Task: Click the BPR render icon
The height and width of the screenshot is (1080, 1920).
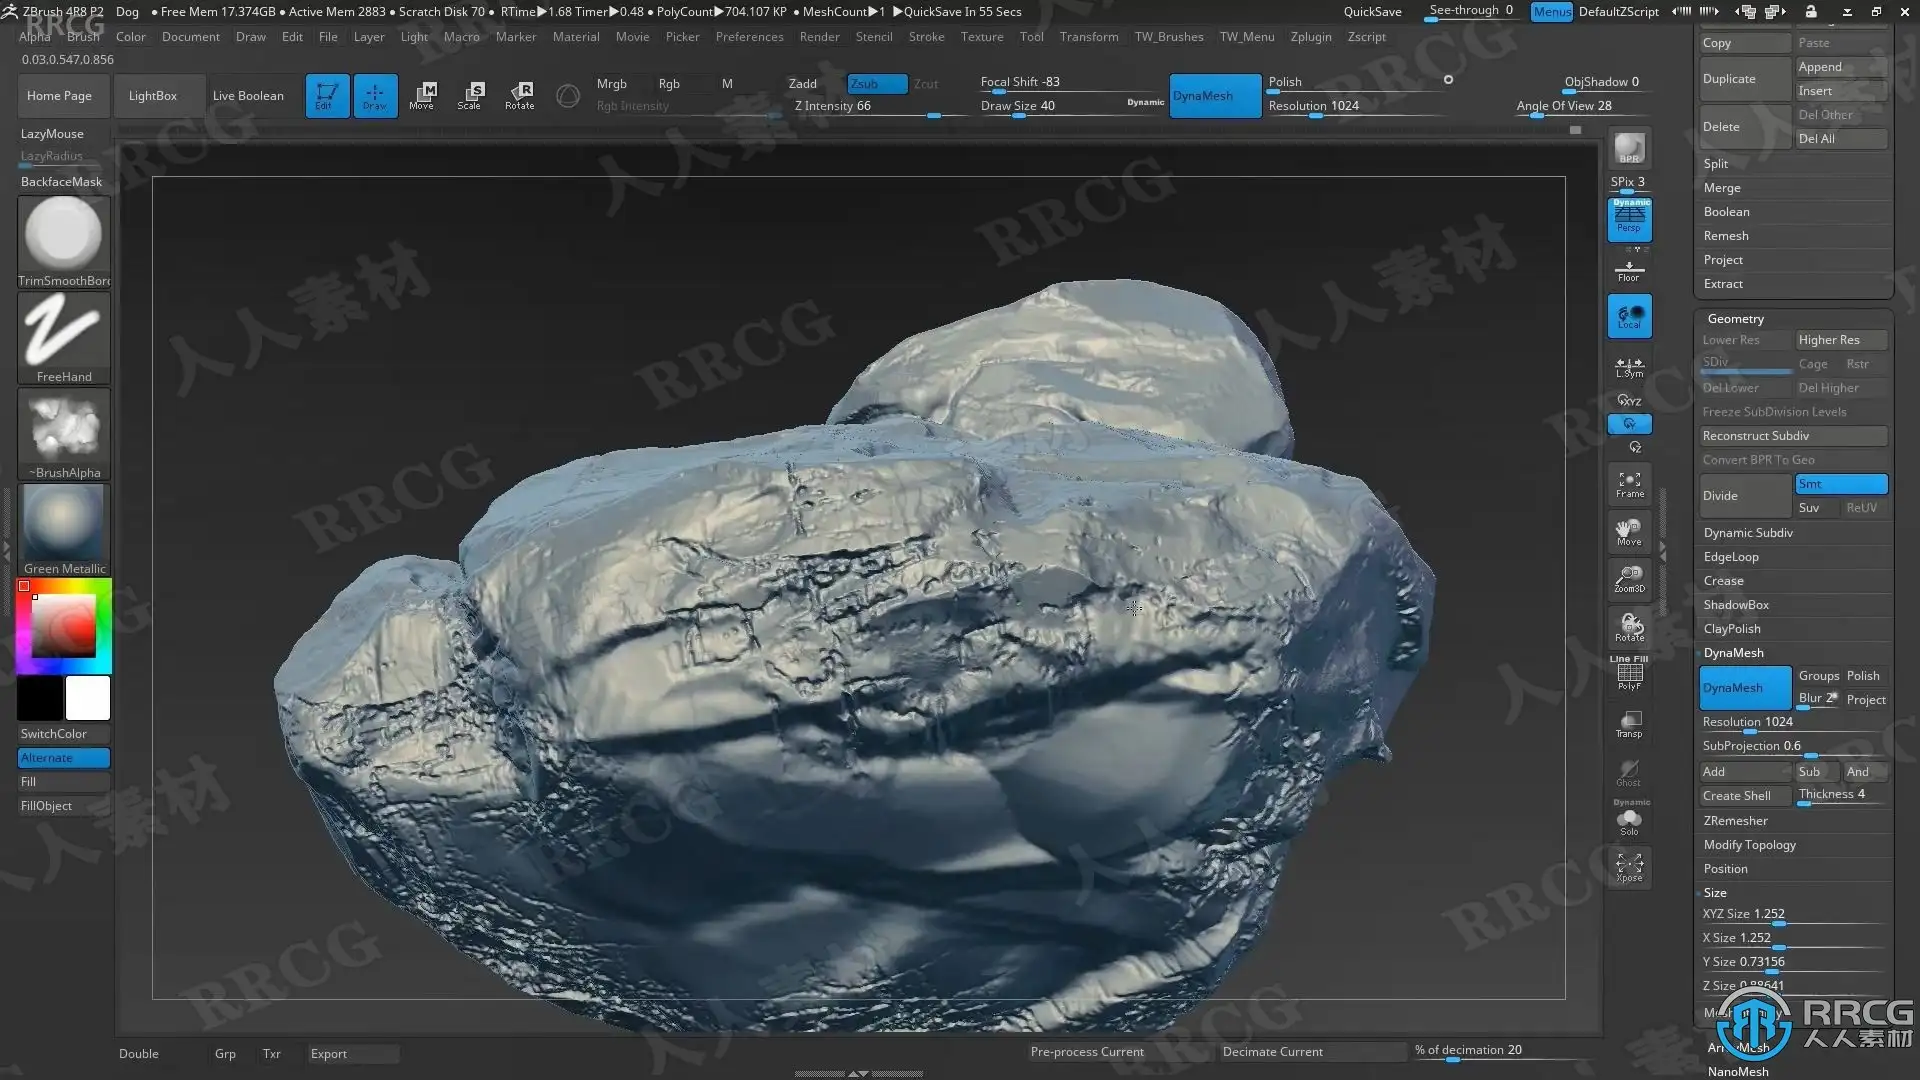Action: [x=1629, y=149]
